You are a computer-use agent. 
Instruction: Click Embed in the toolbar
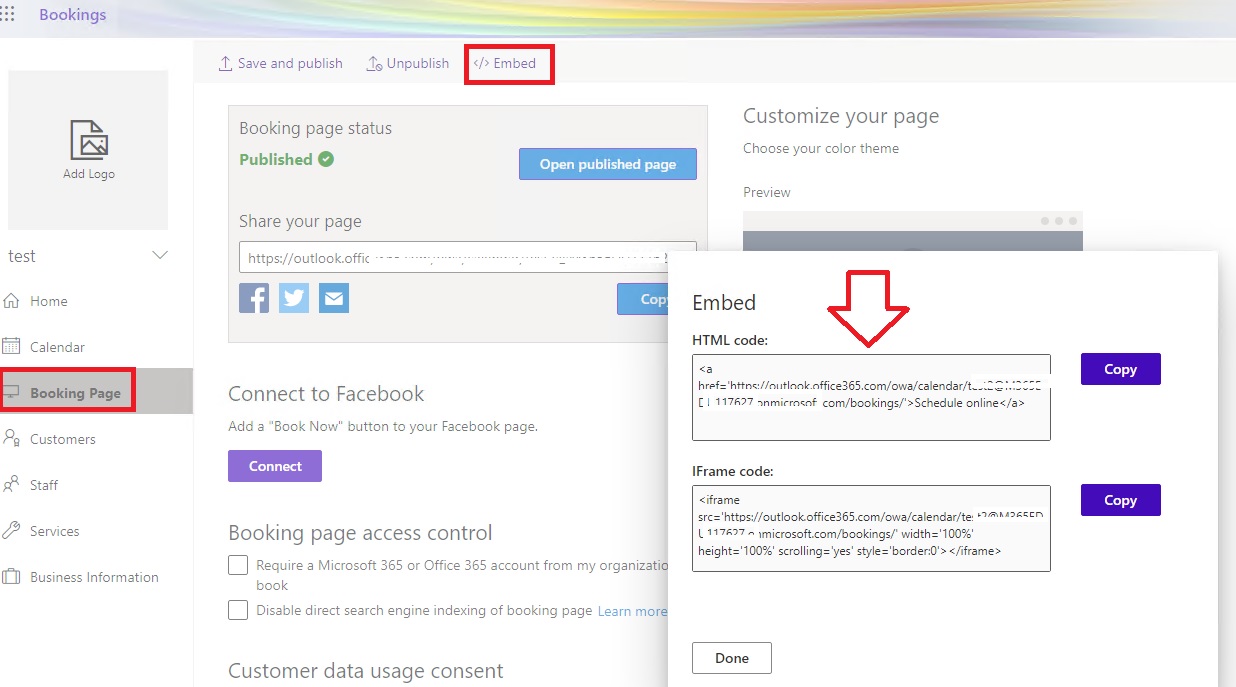pyautogui.click(x=505, y=63)
